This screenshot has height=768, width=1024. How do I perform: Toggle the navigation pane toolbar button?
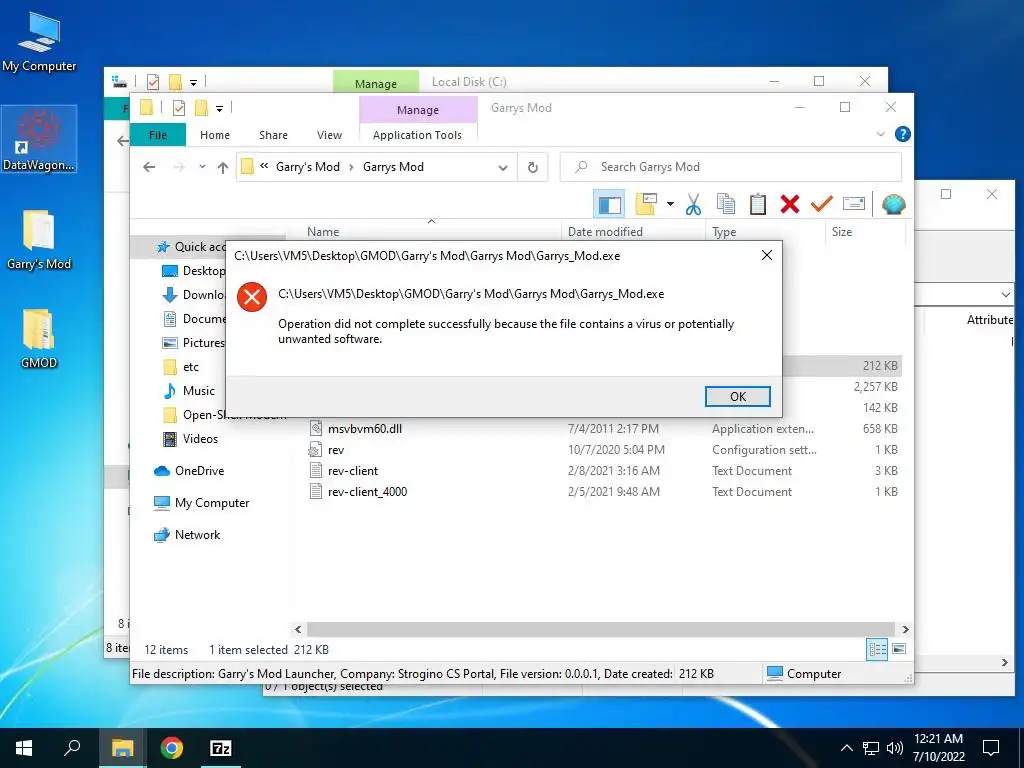[609, 204]
